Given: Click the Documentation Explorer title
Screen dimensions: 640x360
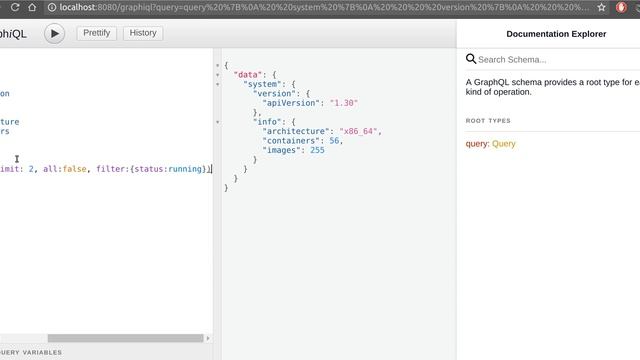Looking at the screenshot, I should 556,34.
